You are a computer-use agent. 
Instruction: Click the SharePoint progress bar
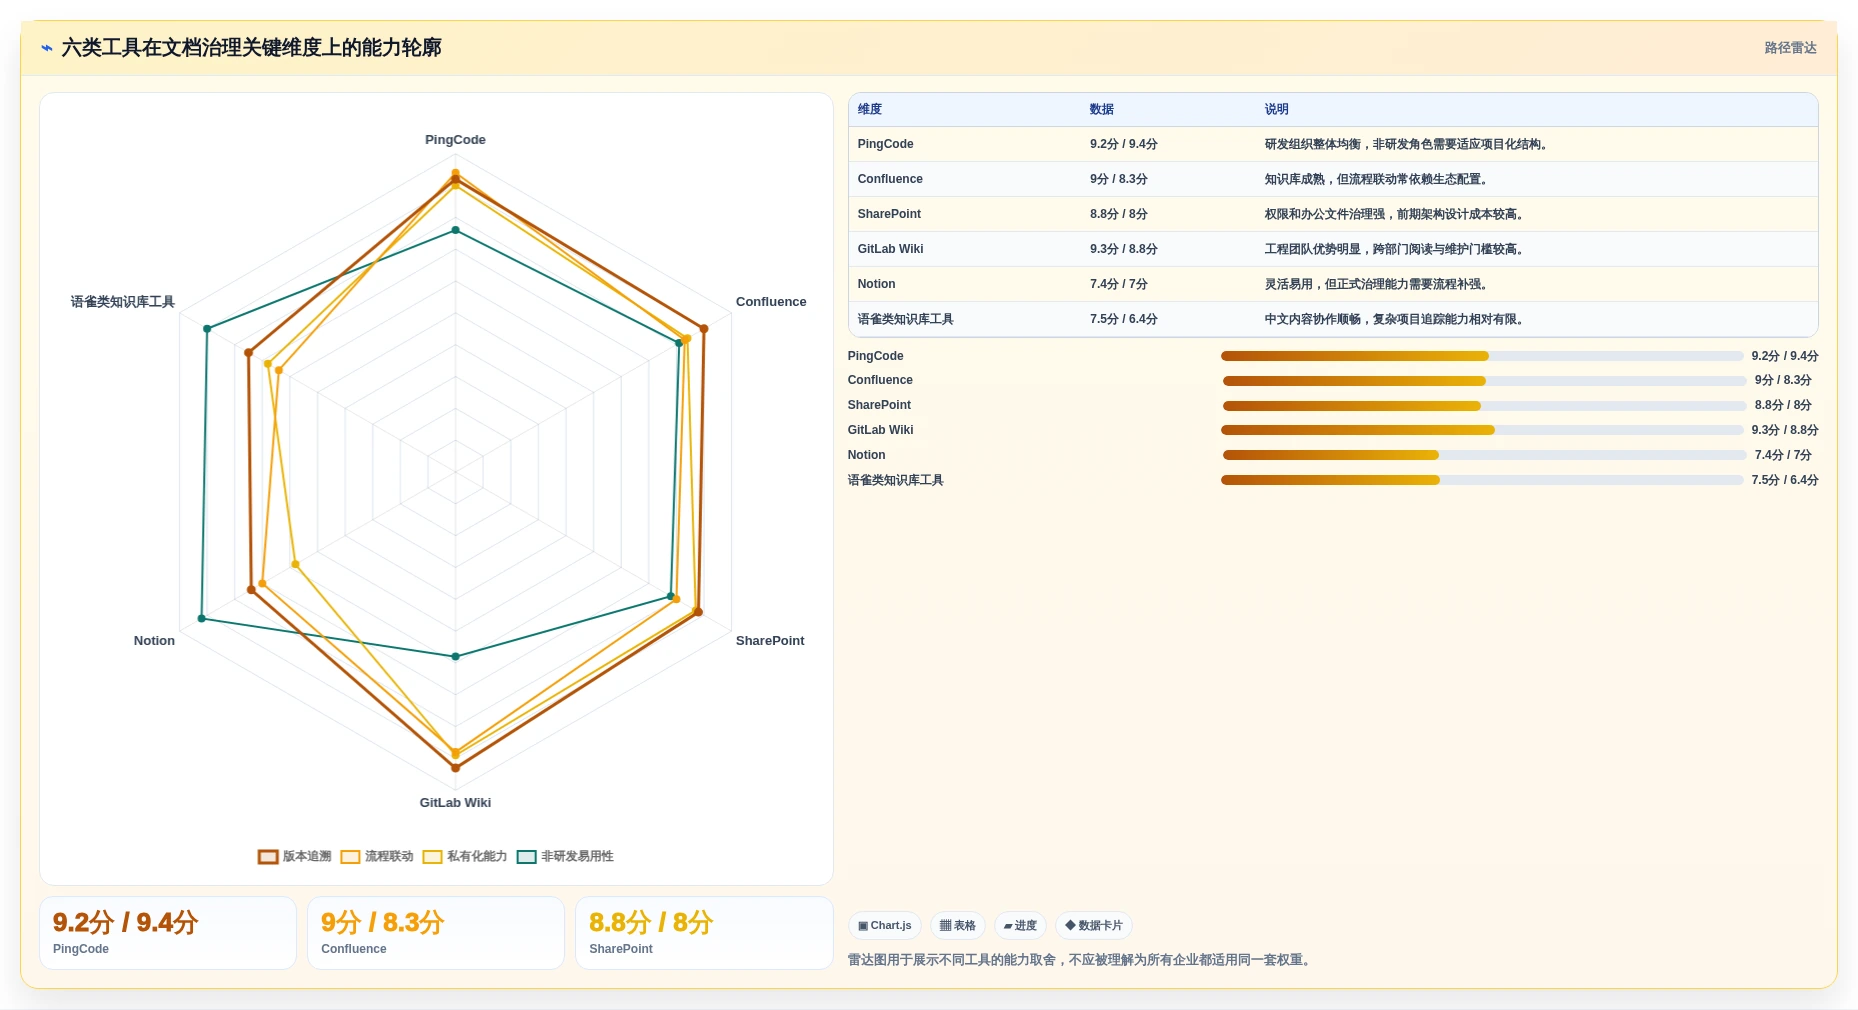coord(1484,406)
